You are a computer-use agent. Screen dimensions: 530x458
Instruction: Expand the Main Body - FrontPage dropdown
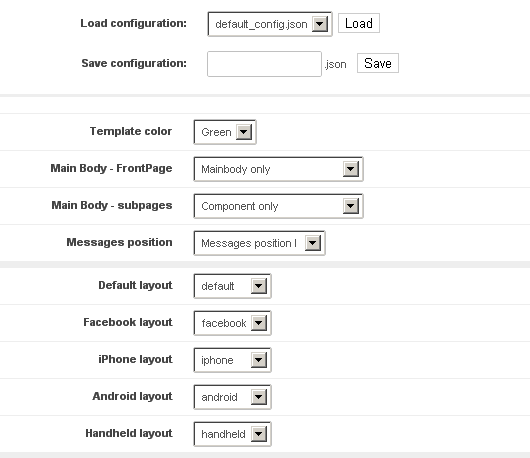[278, 169]
